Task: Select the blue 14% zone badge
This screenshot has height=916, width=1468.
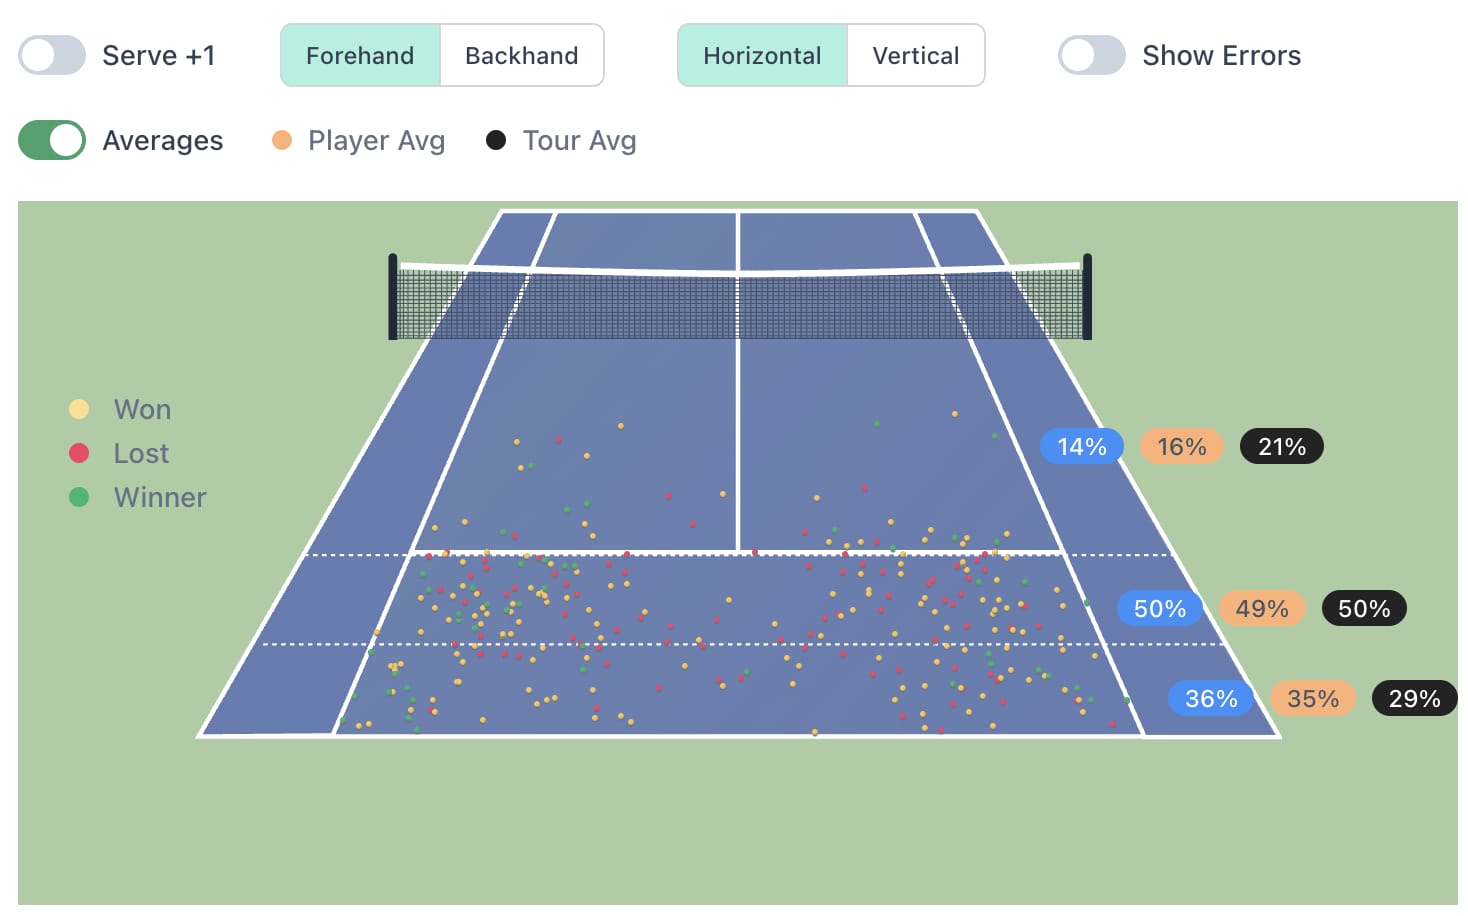Action: point(1082,446)
